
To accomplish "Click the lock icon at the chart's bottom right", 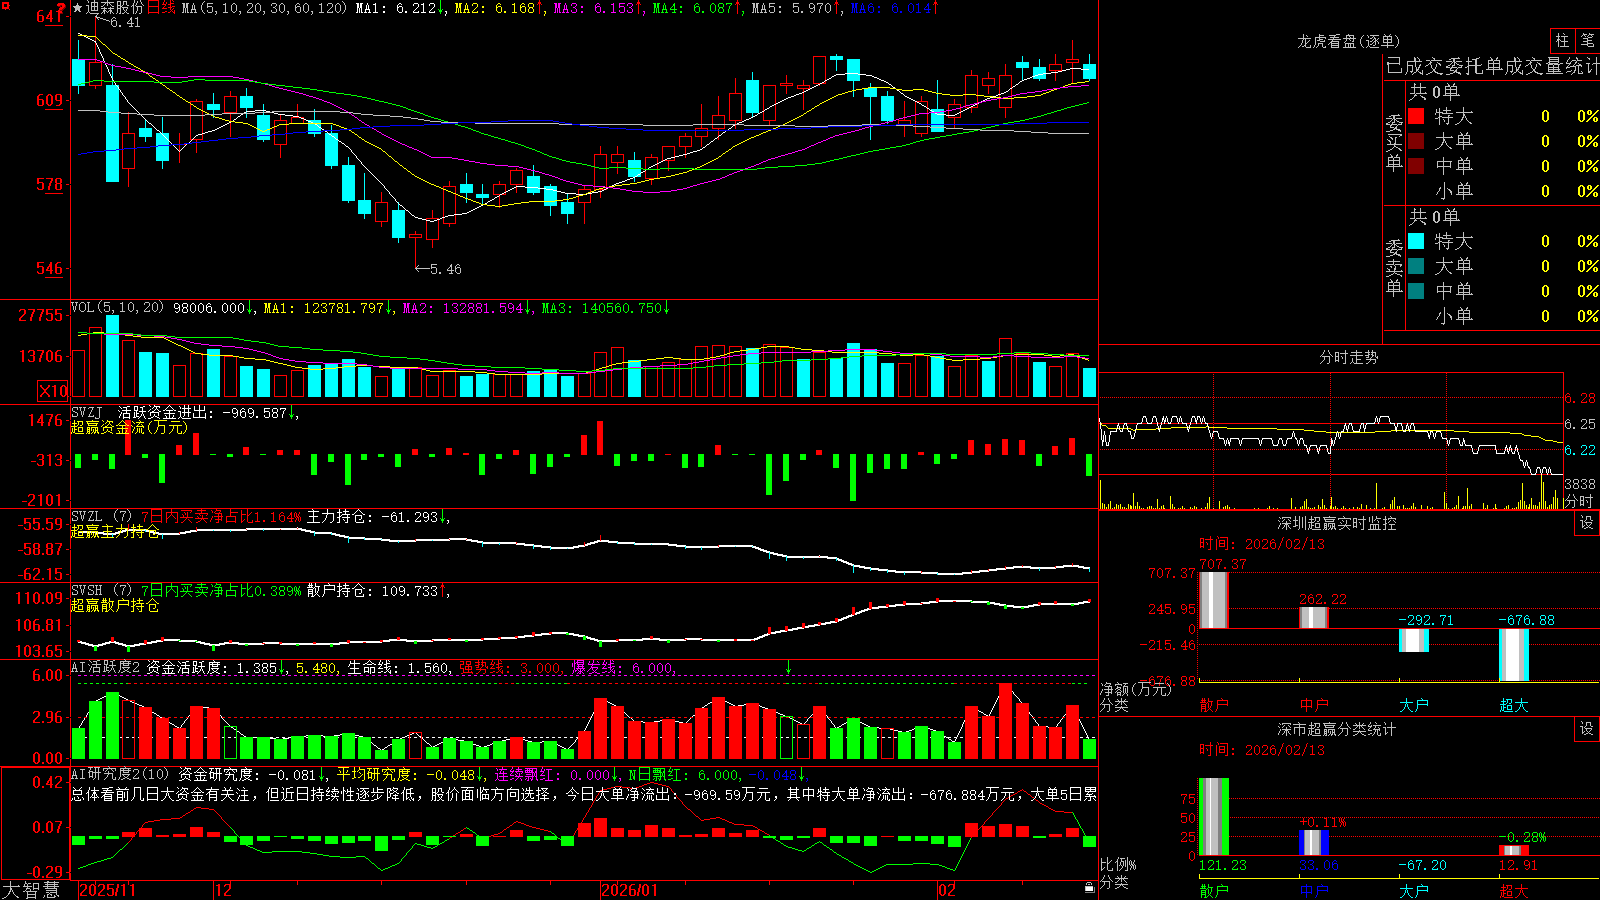I will [1089, 888].
